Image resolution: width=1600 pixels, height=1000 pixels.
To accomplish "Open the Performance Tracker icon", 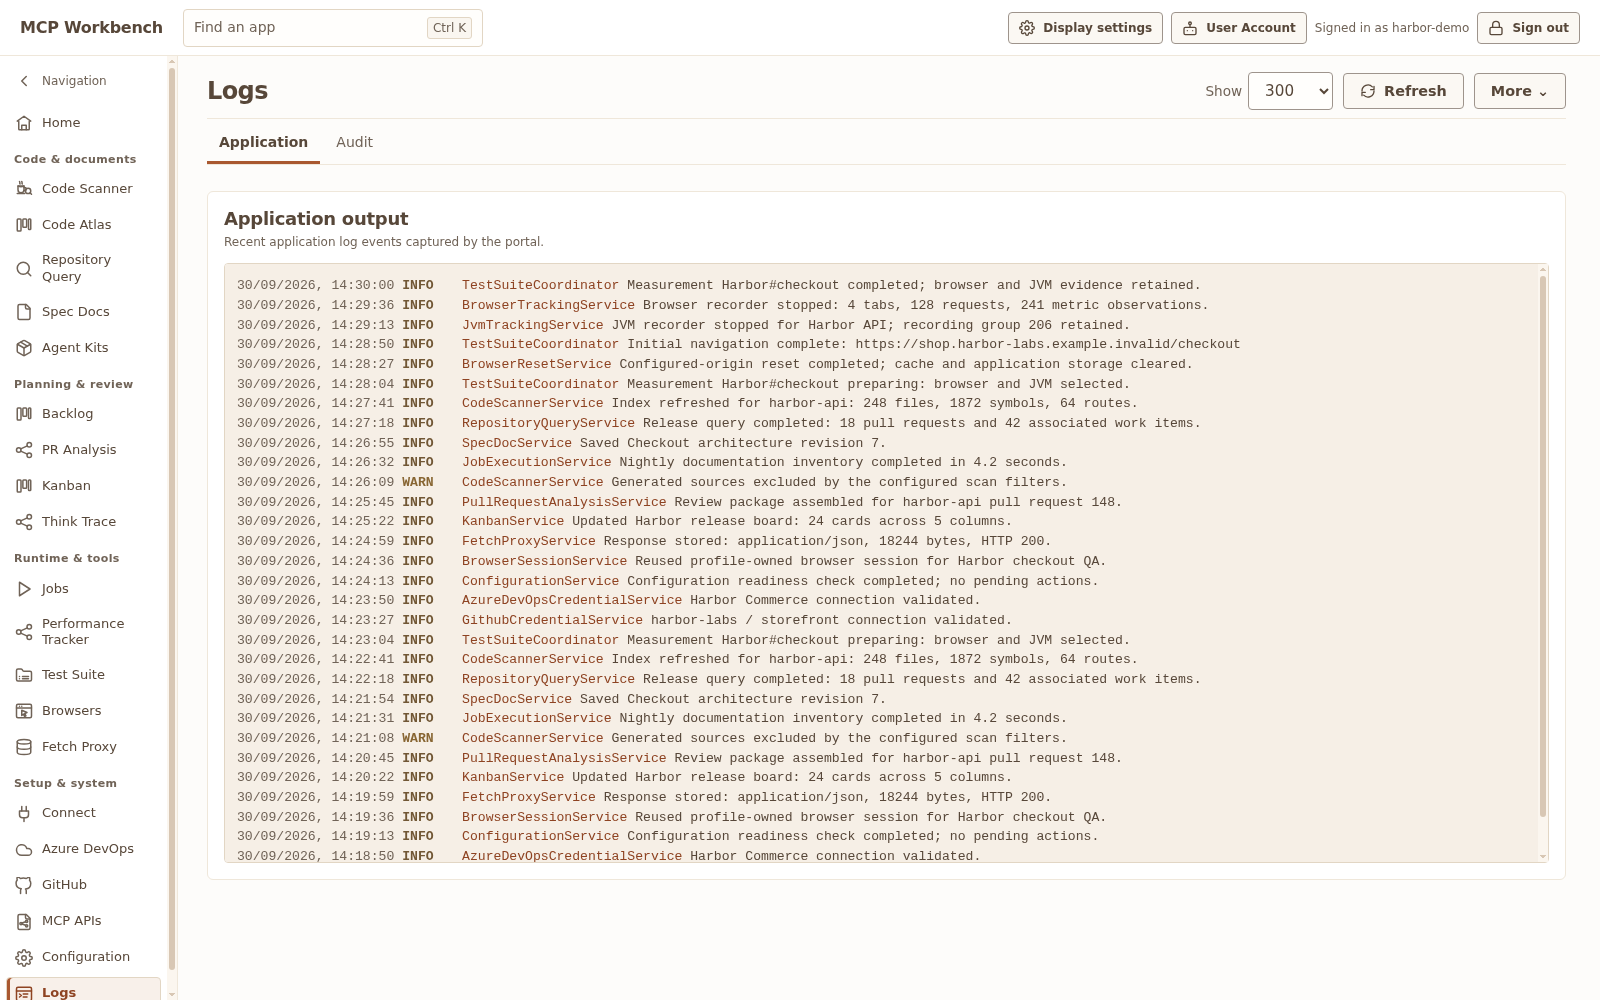I will [x=24, y=632].
